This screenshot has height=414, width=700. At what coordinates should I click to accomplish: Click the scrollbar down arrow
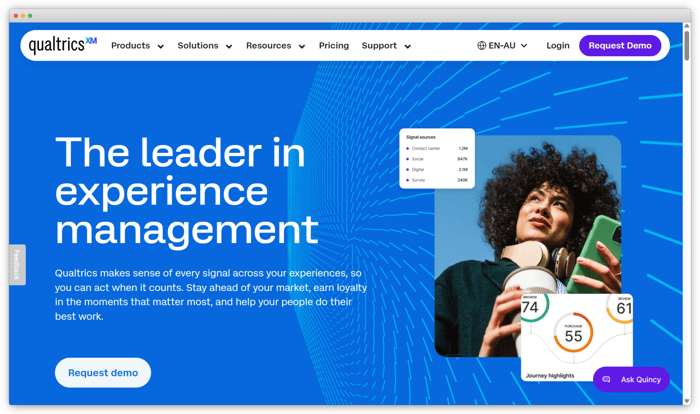pyautogui.click(x=687, y=401)
